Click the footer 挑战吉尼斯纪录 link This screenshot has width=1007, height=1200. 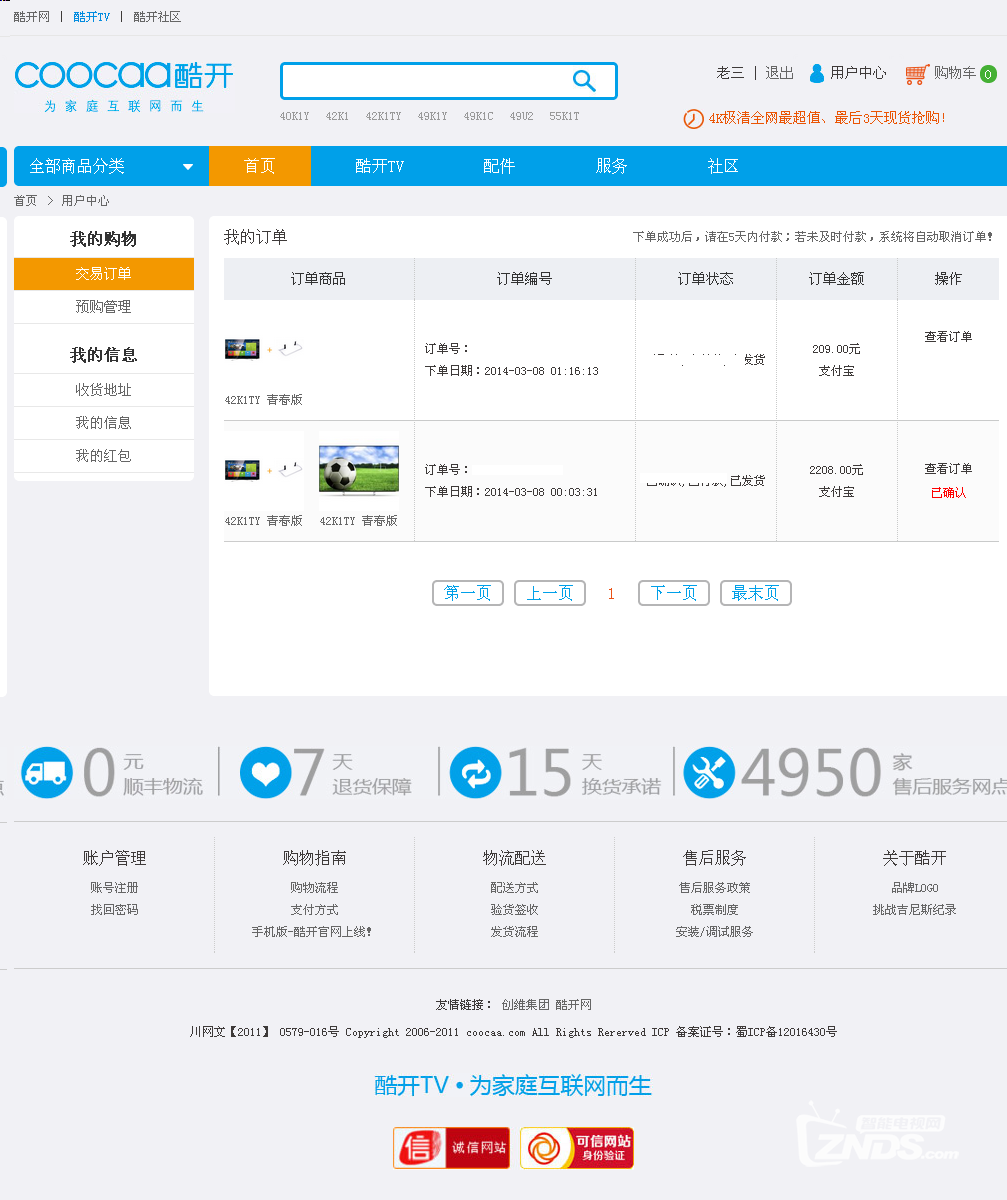click(x=915, y=910)
